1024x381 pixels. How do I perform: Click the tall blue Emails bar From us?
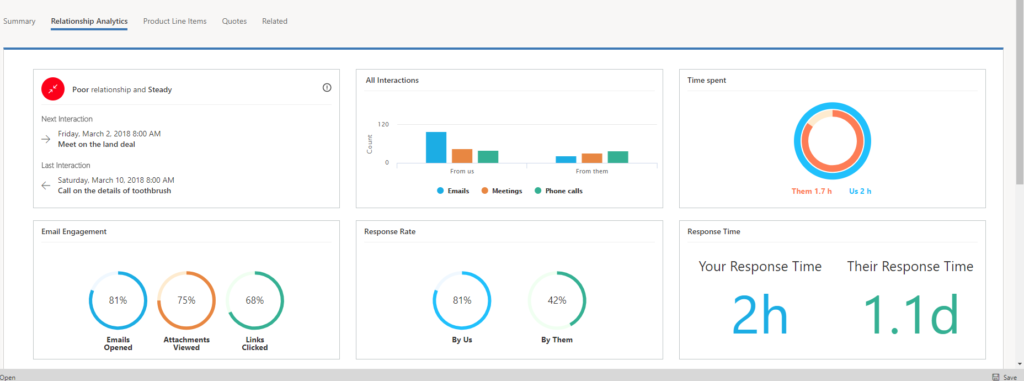coord(436,148)
